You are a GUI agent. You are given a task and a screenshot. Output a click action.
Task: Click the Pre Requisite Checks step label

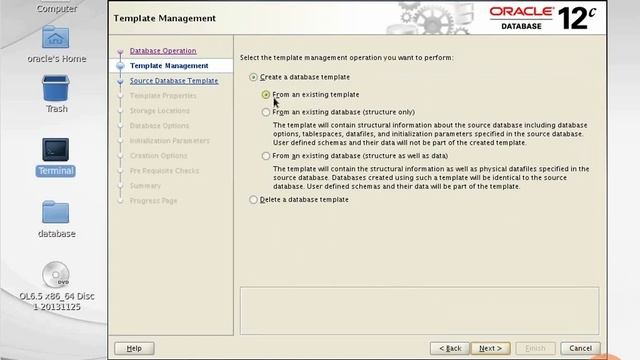click(x=164, y=171)
